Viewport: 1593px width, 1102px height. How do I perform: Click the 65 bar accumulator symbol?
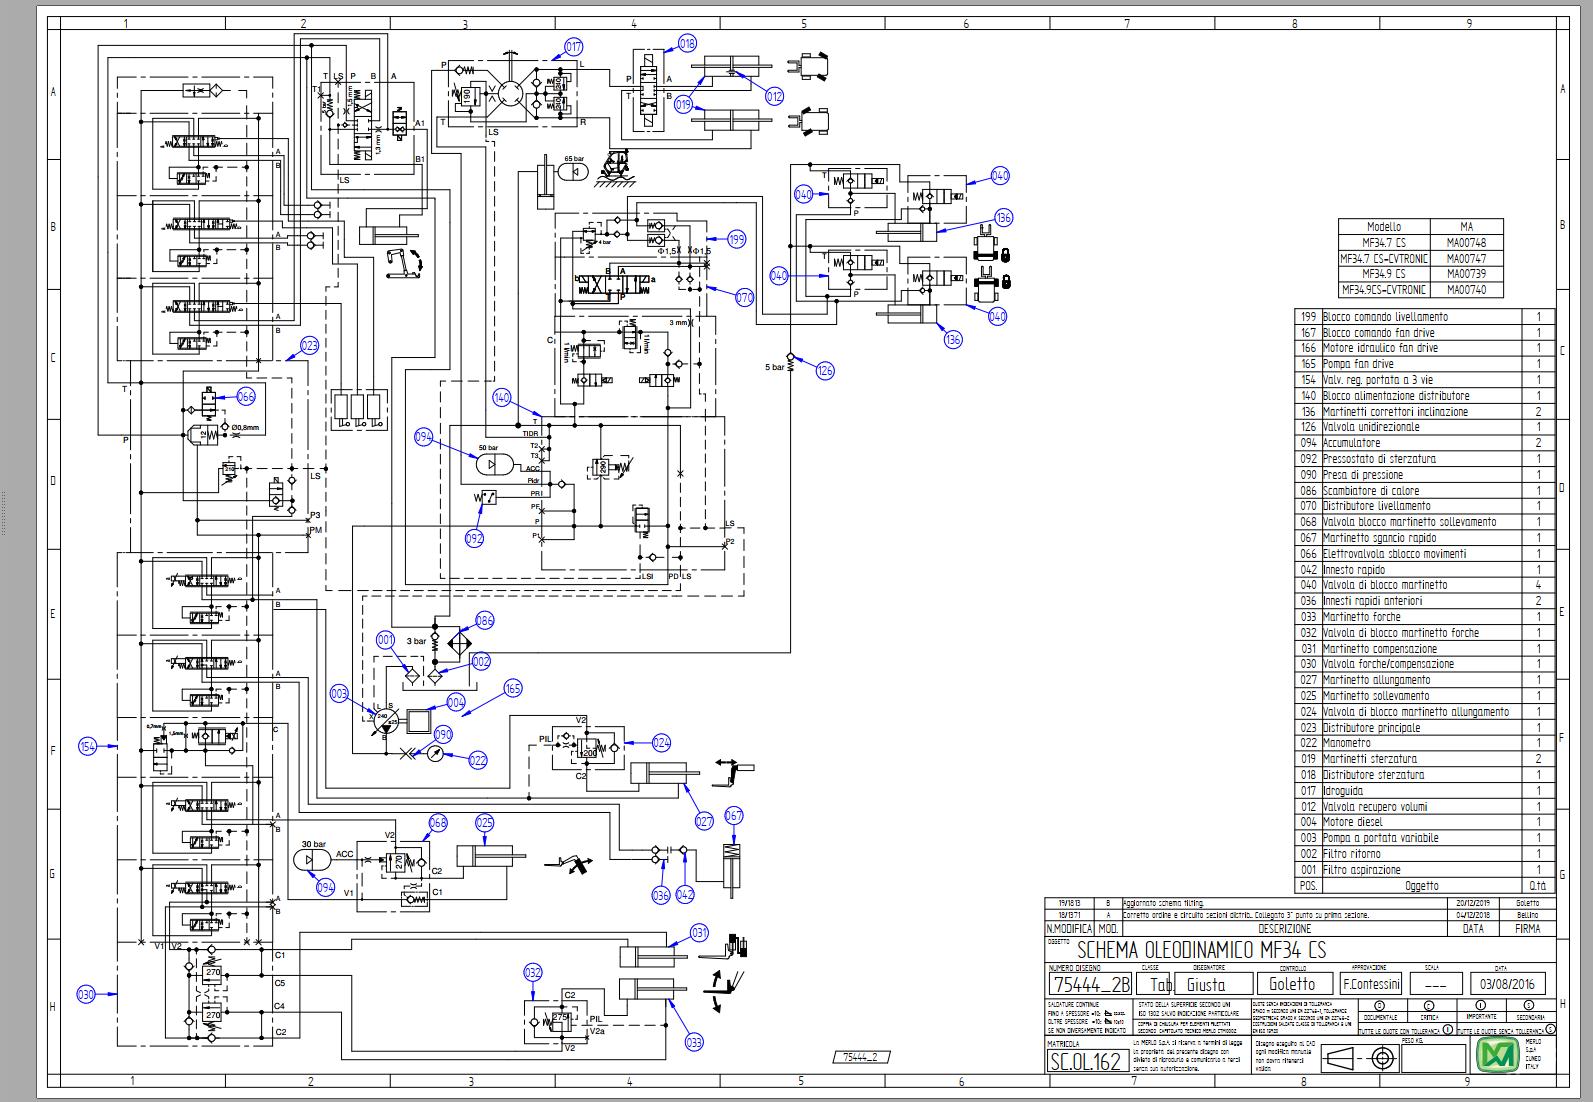576,172
